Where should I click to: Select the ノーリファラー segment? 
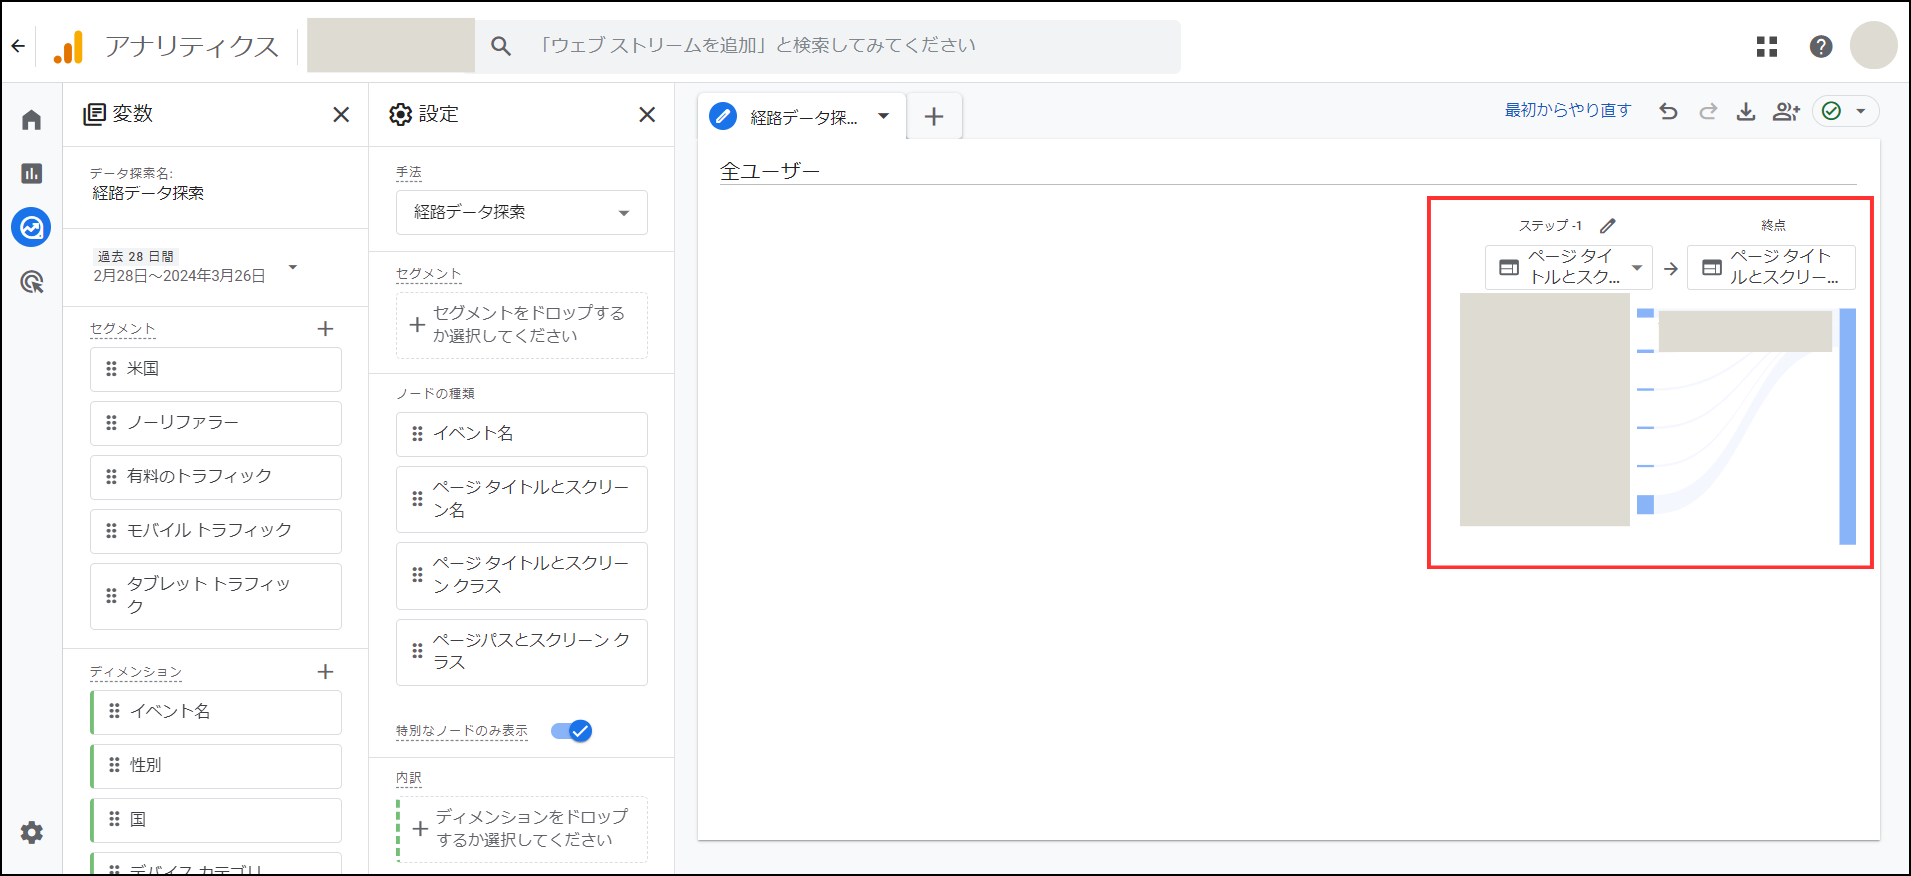point(216,423)
